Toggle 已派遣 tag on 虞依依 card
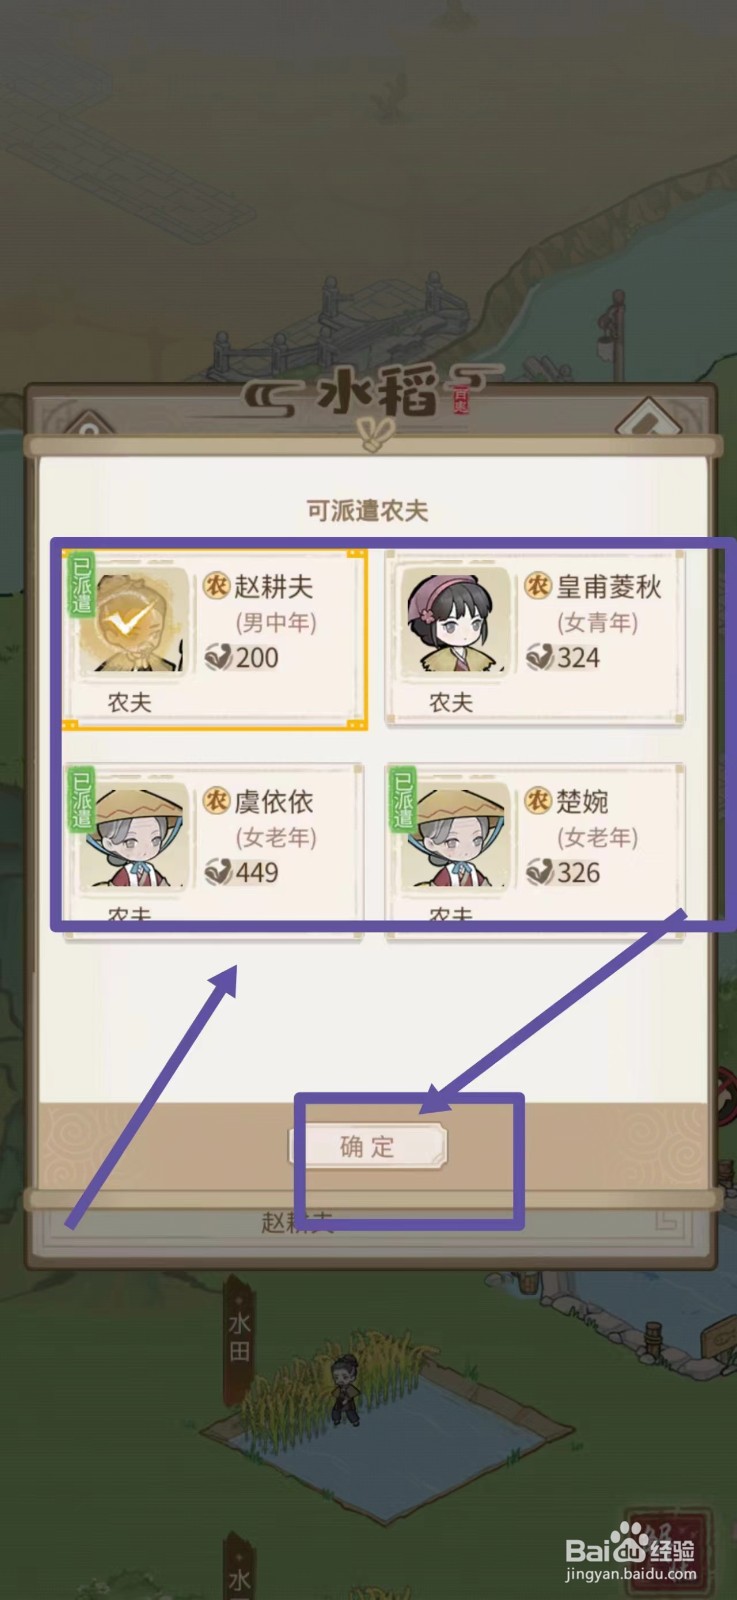Viewport: 737px width, 1600px height. (81, 797)
